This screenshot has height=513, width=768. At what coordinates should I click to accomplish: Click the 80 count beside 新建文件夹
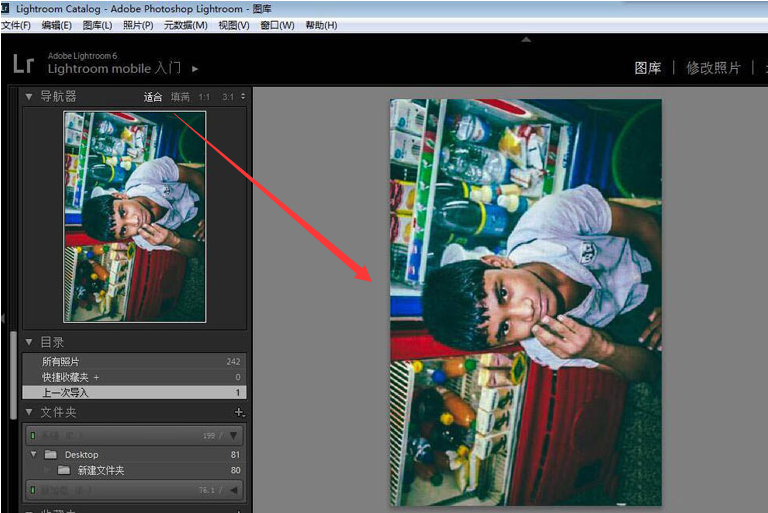235,470
